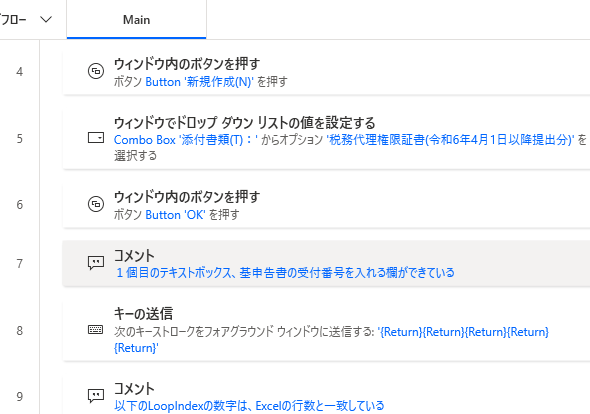Switch to the Main tab
Image resolution: width=590 pixels, height=414 pixels.
pyautogui.click(x=136, y=19)
